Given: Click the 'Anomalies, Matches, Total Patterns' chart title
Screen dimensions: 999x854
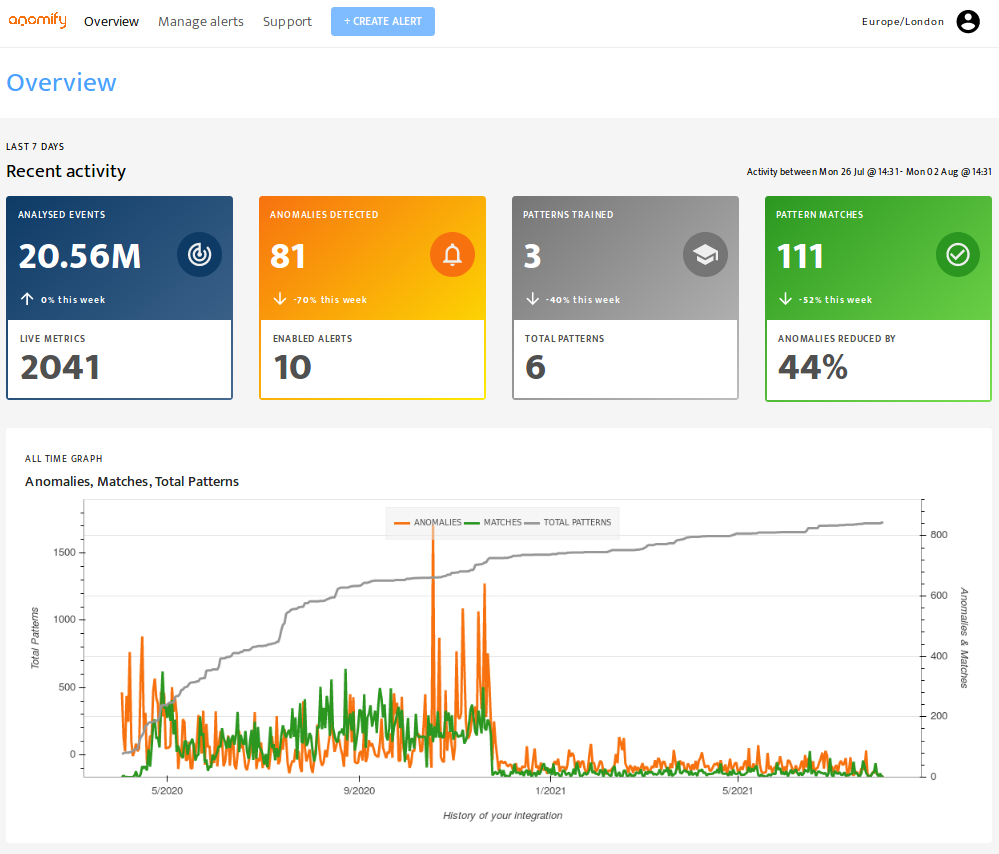Looking at the screenshot, I should [x=132, y=482].
